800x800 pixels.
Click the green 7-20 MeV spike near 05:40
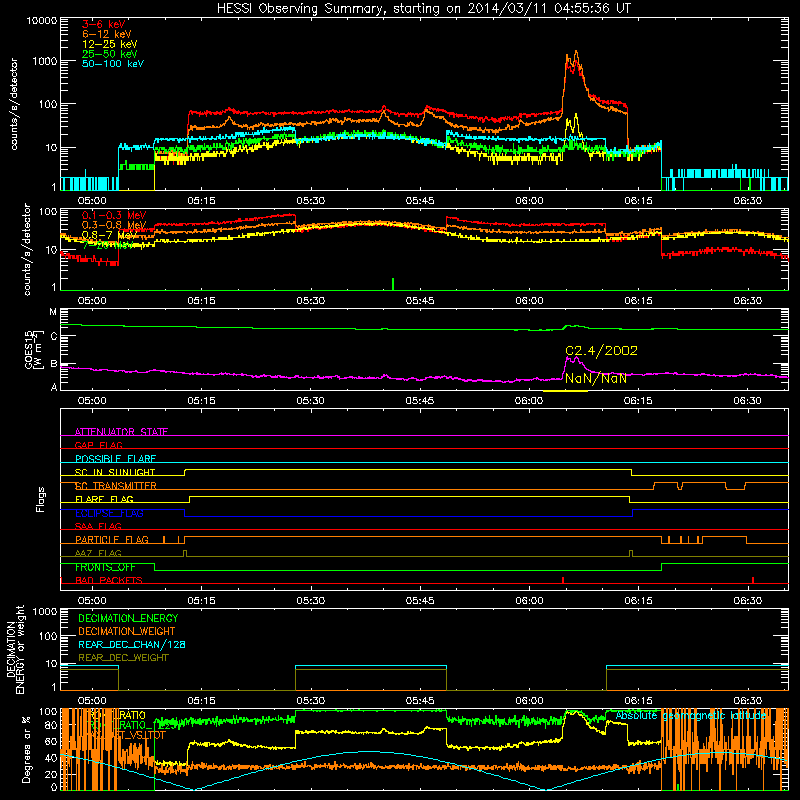coord(393,284)
